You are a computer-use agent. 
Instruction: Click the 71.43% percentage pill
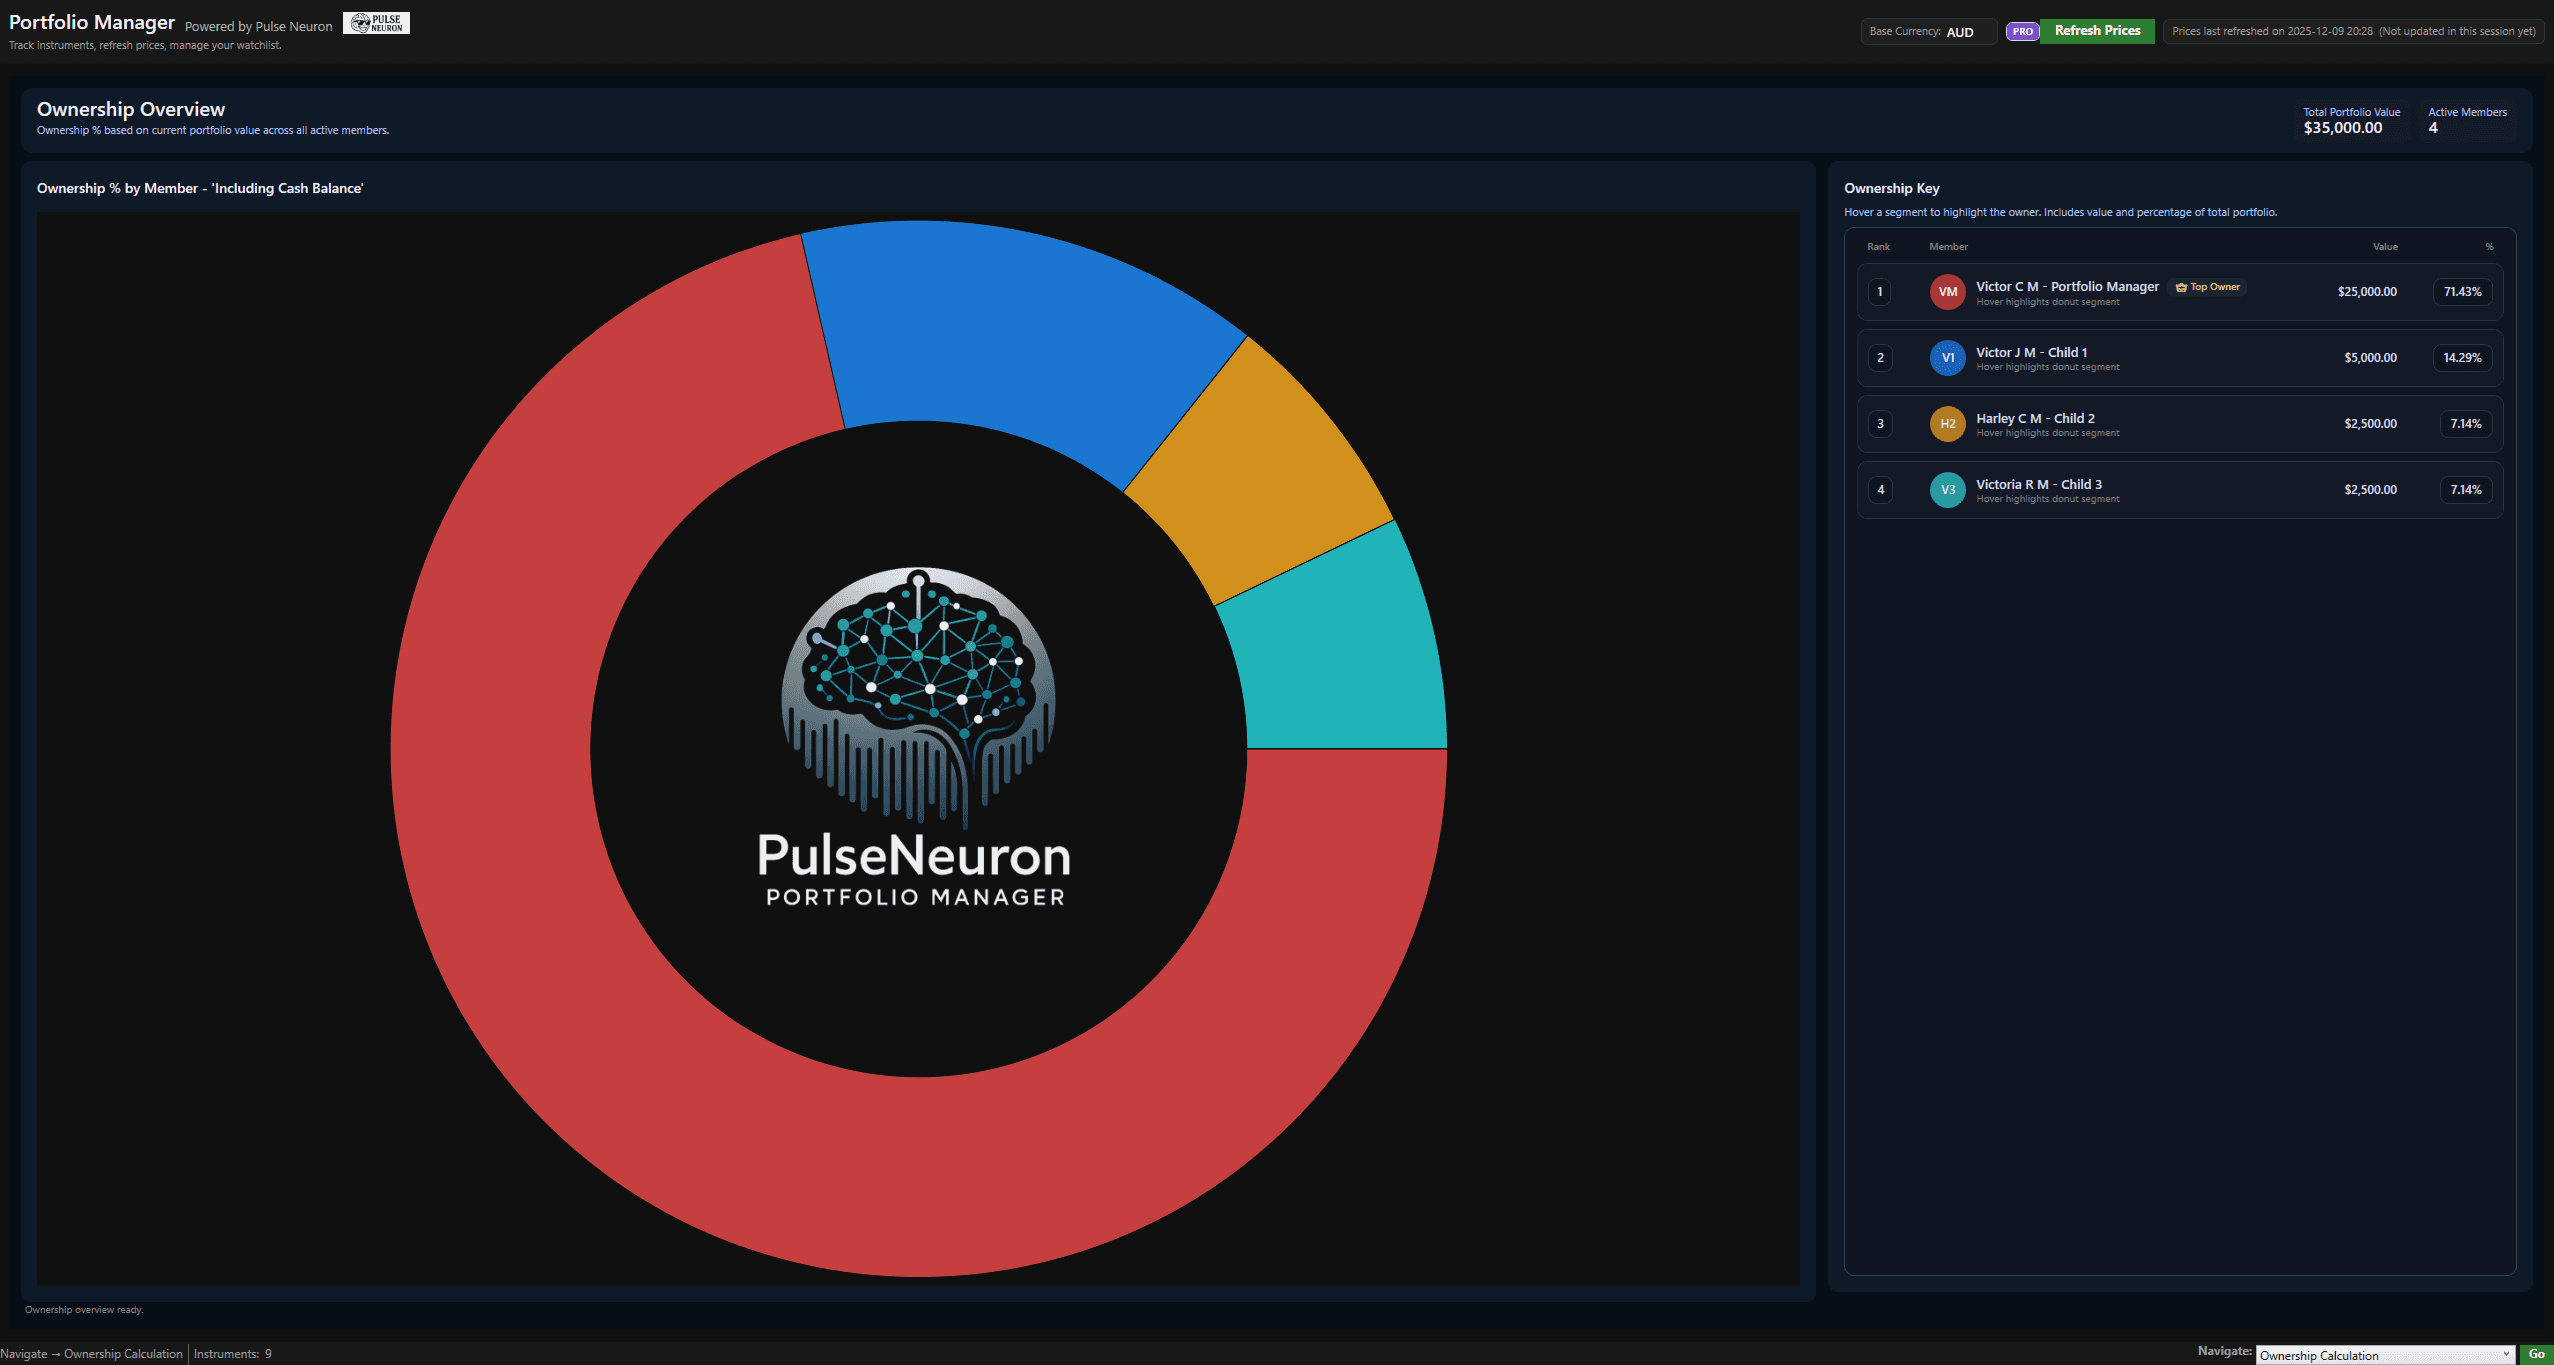pyautogui.click(x=2461, y=292)
